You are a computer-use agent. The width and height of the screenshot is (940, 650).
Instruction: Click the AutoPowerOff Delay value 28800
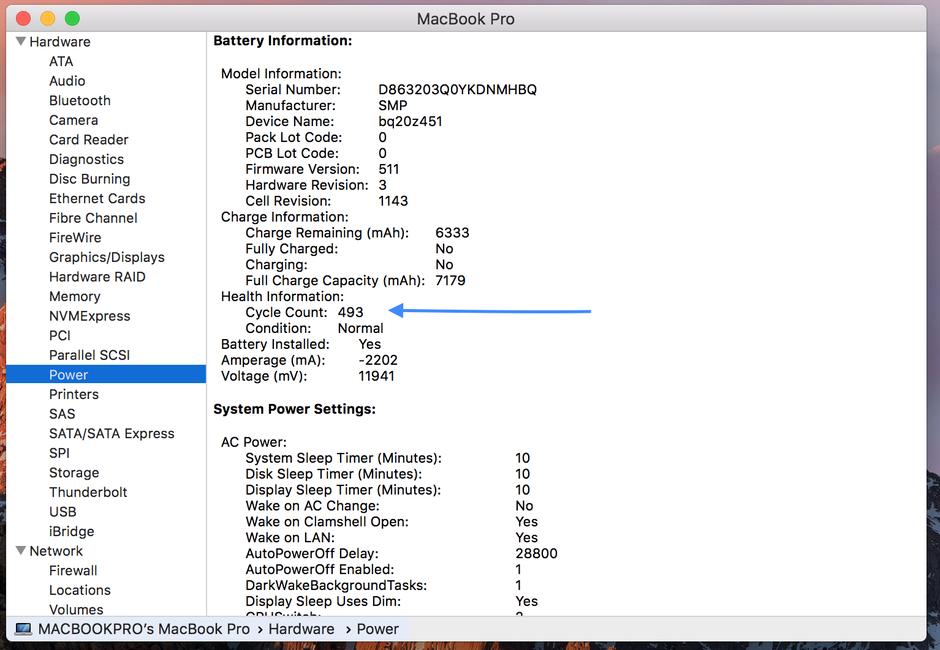(x=537, y=553)
